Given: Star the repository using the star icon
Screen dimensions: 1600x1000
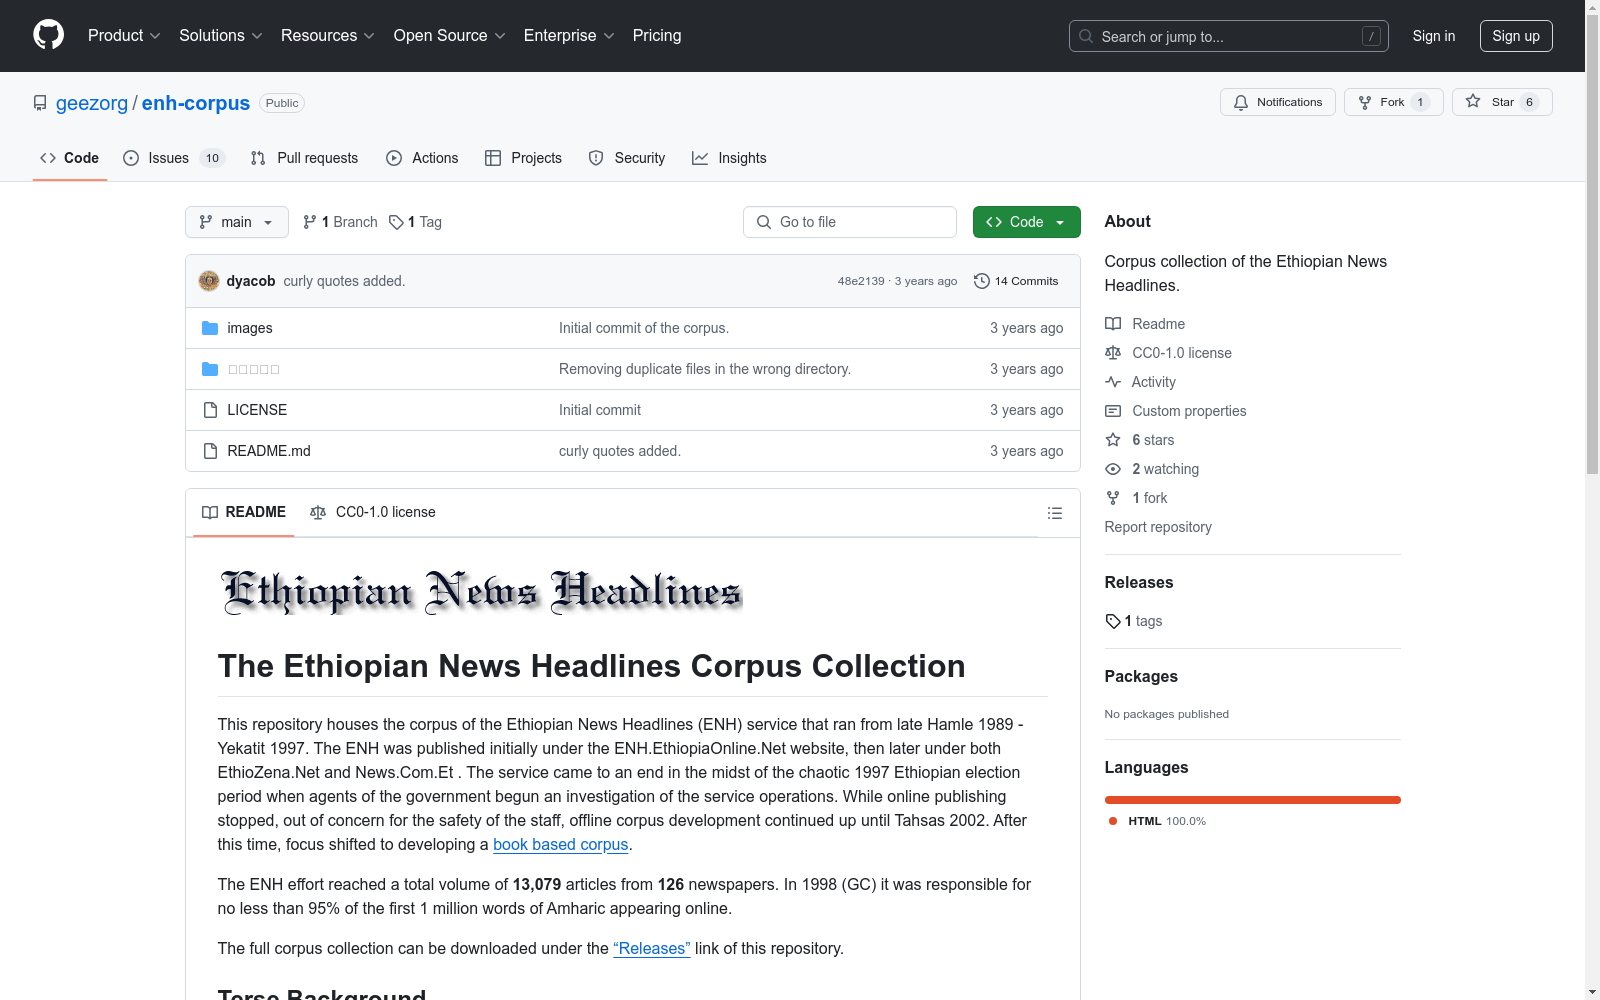Looking at the screenshot, I should tap(1473, 101).
